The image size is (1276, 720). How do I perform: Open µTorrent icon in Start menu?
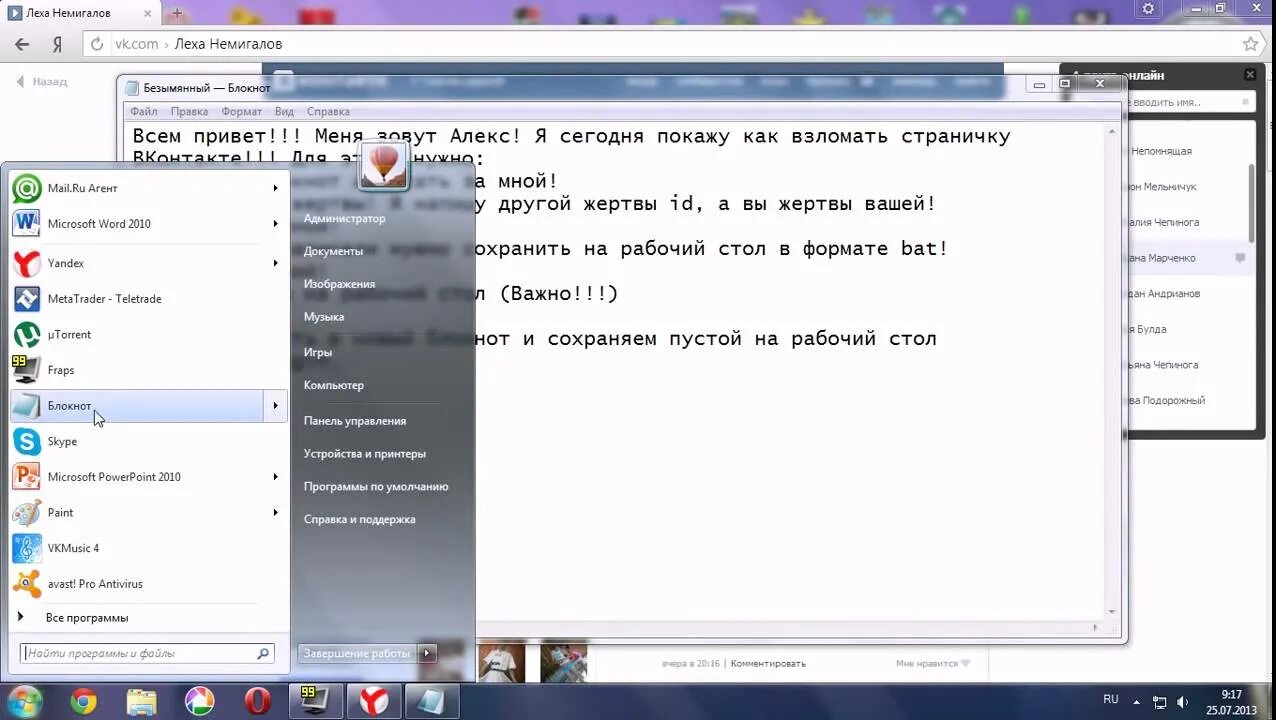[27, 334]
